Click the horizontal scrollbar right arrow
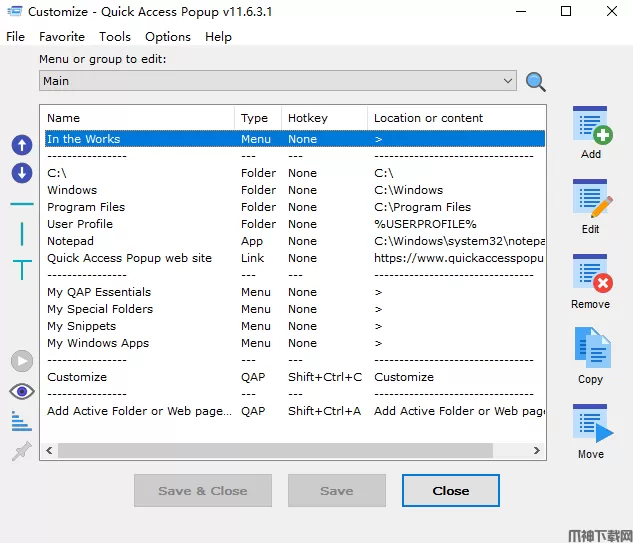 539,452
